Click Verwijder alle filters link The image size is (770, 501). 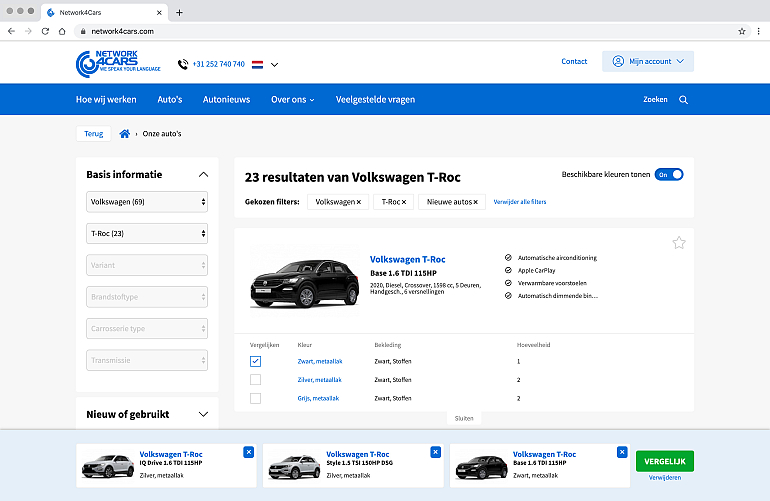pyautogui.click(x=520, y=202)
